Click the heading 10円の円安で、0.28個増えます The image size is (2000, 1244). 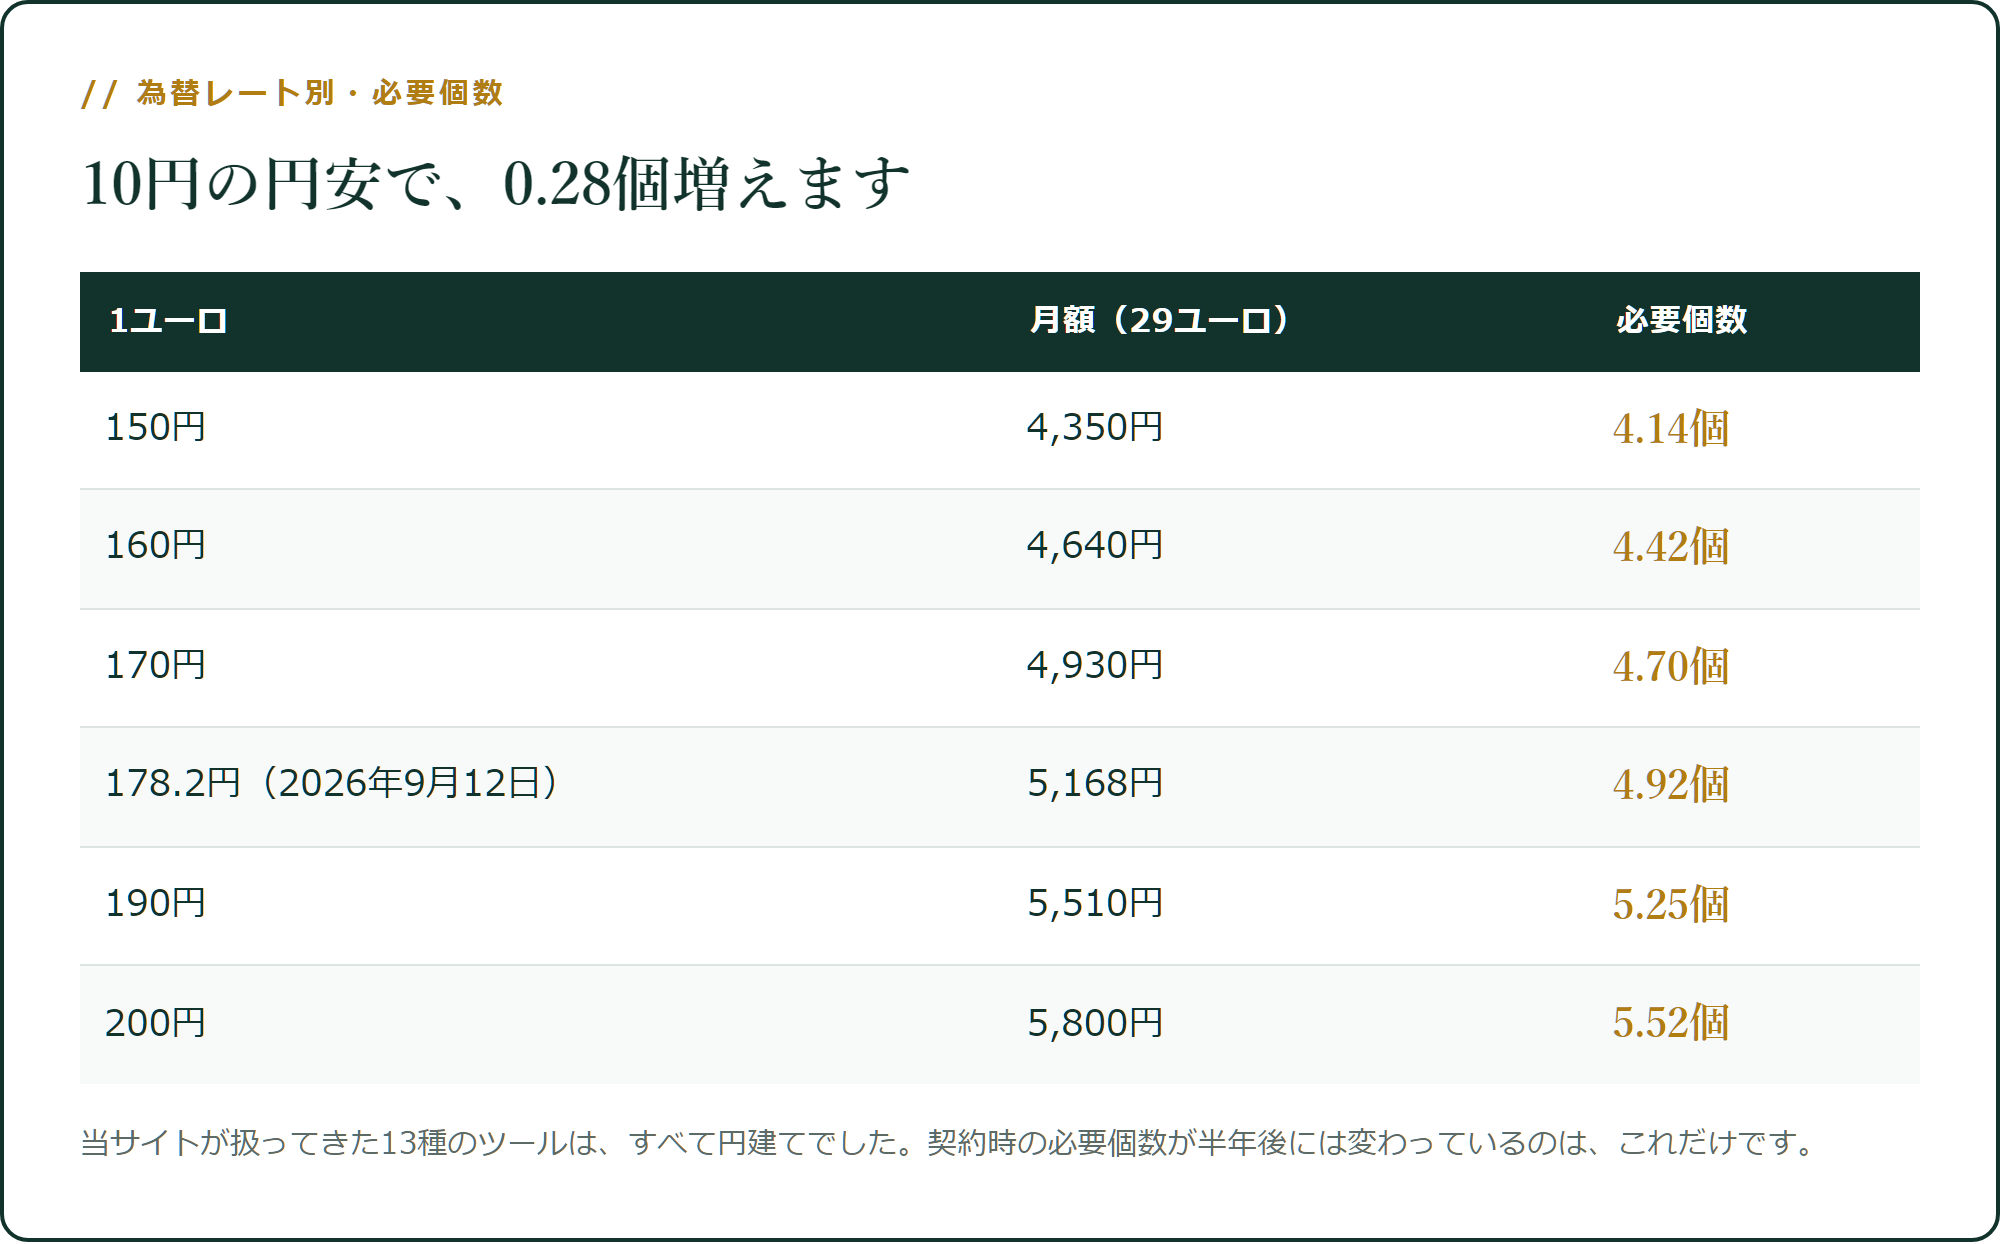pyautogui.click(x=496, y=184)
